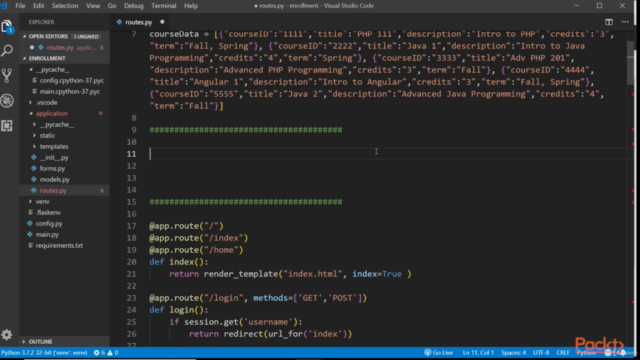This screenshot has height=360, width=640.
Task: Click Ln 11, Col 1 cursor position
Action: coord(478,353)
